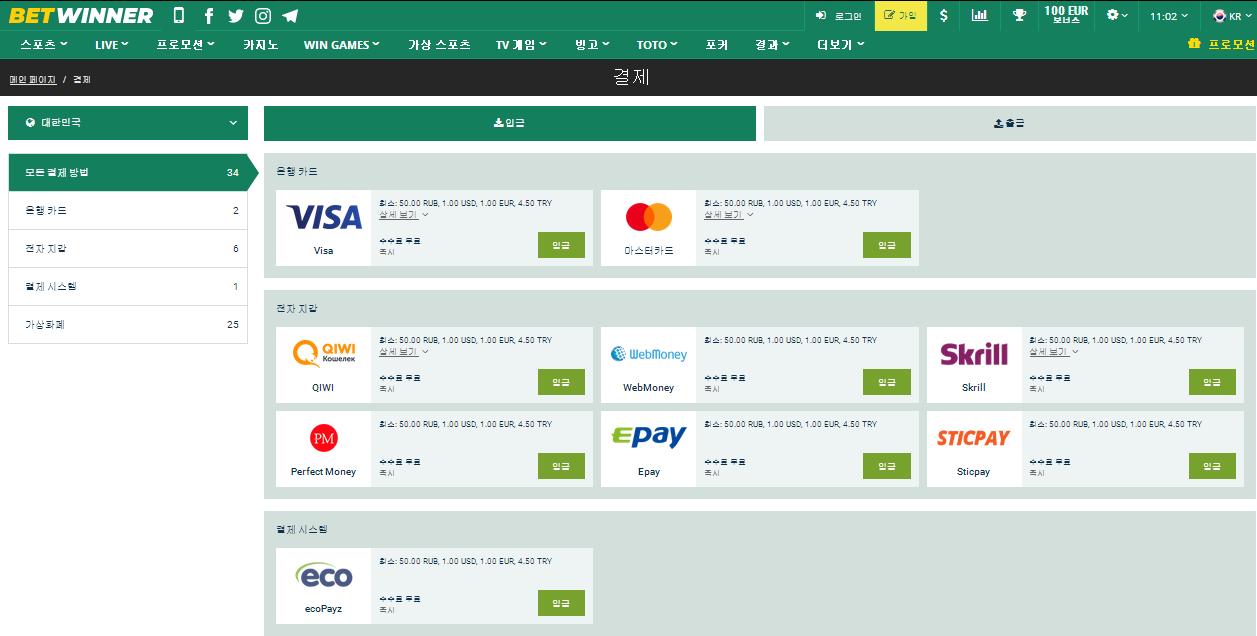
Task: Click the main page breadcrumb link
Action: [32, 79]
